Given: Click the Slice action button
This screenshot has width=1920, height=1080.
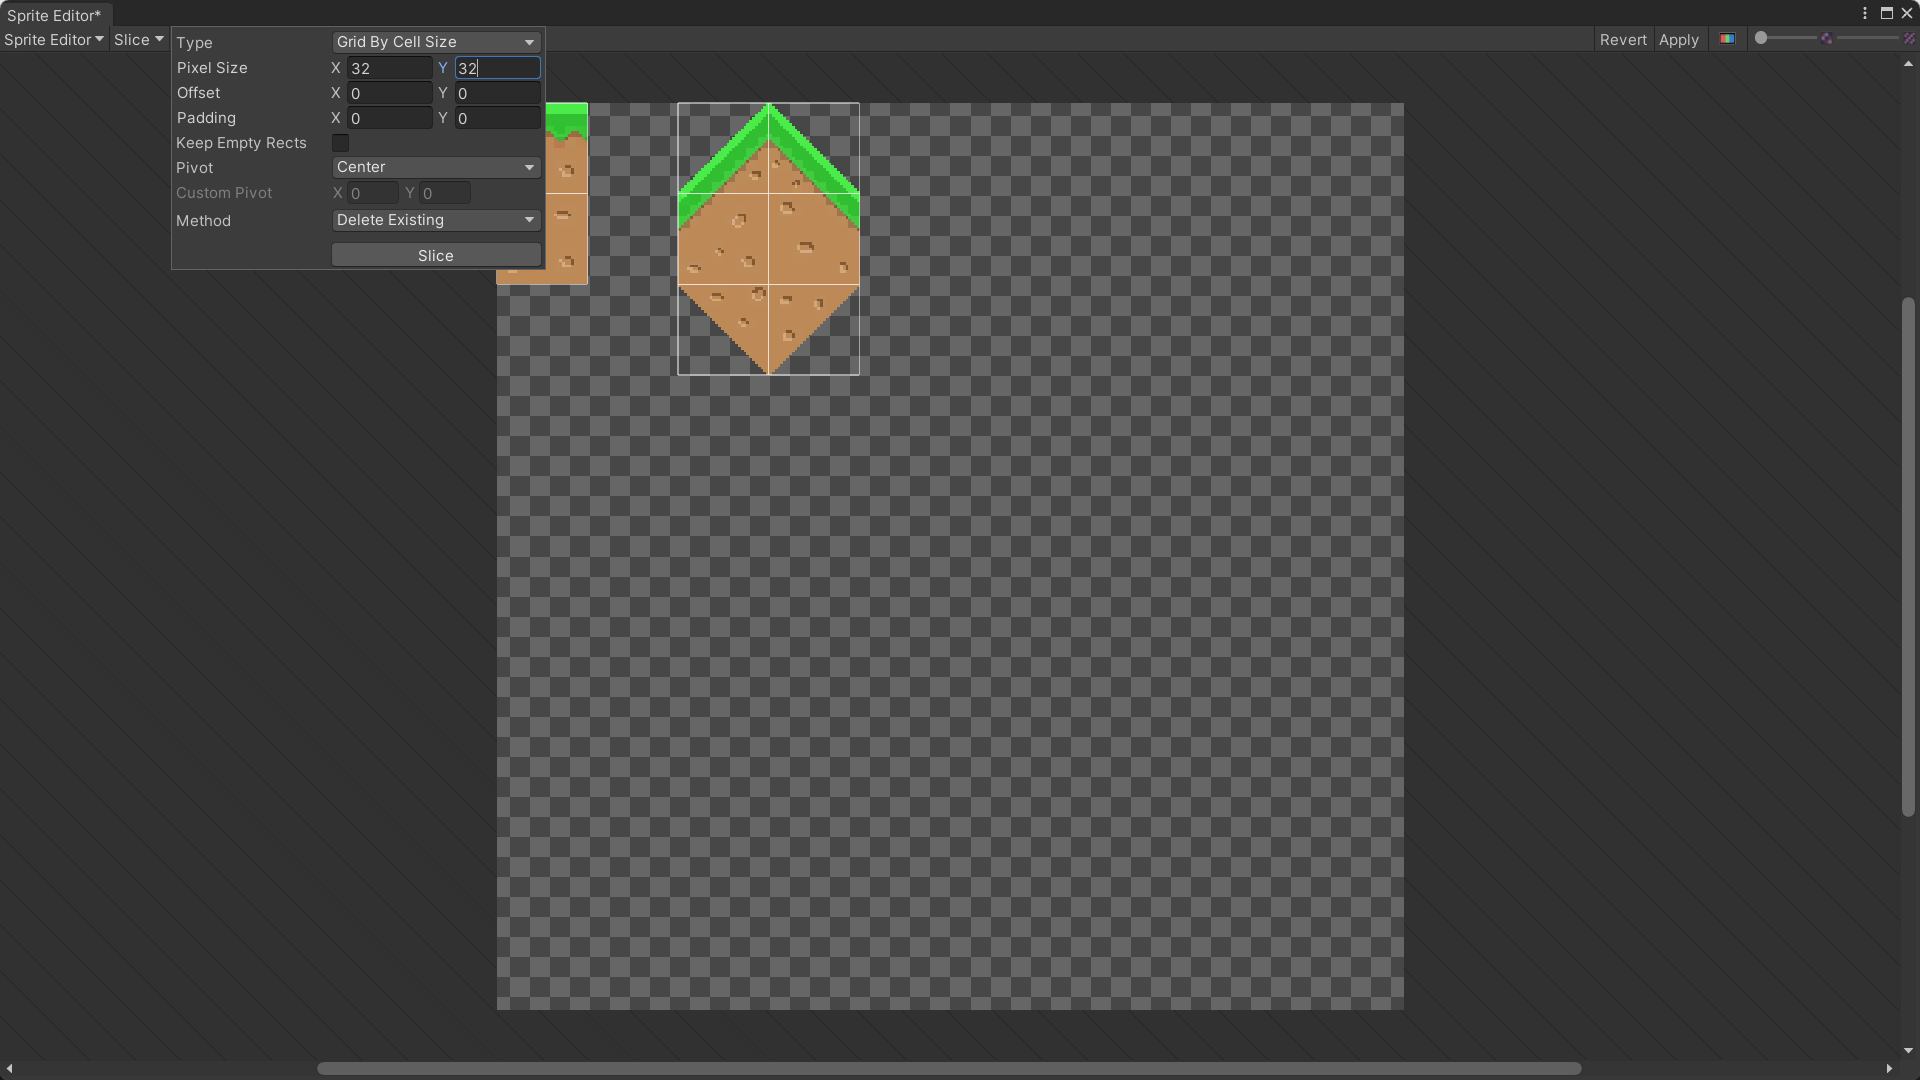Looking at the screenshot, I should [435, 256].
